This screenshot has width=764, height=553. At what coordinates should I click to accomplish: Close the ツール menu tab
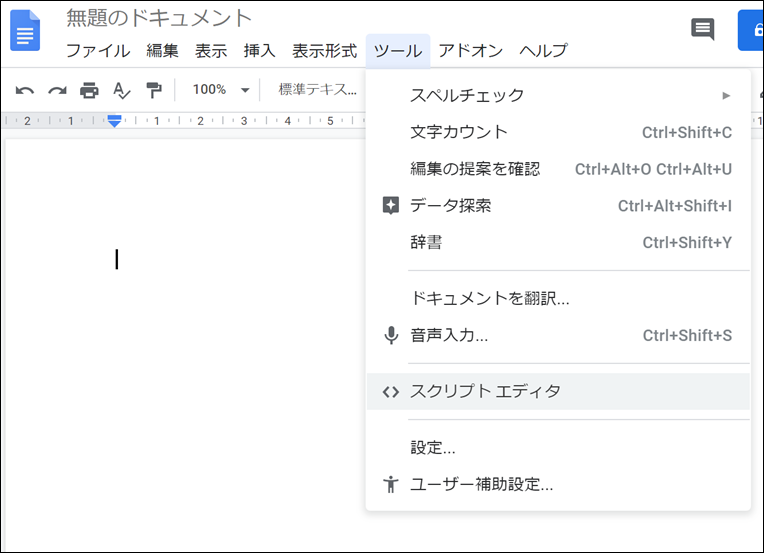tap(398, 51)
